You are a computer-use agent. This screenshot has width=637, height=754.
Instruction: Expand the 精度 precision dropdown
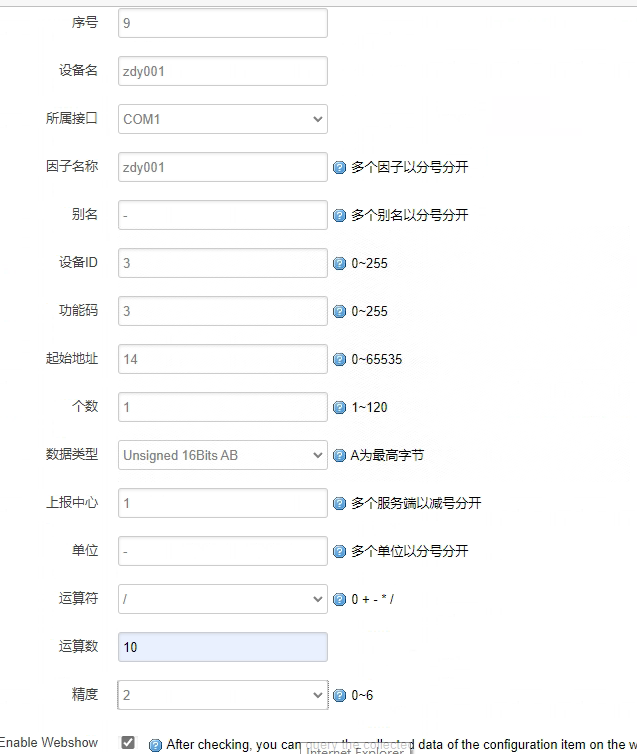click(222, 695)
